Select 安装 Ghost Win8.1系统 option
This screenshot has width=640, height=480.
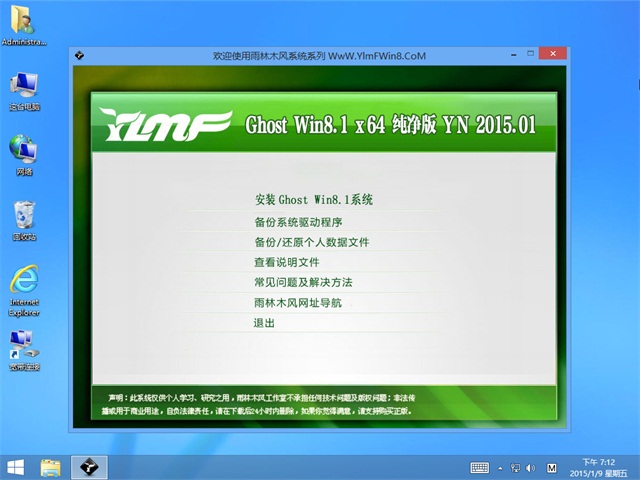(314, 200)
